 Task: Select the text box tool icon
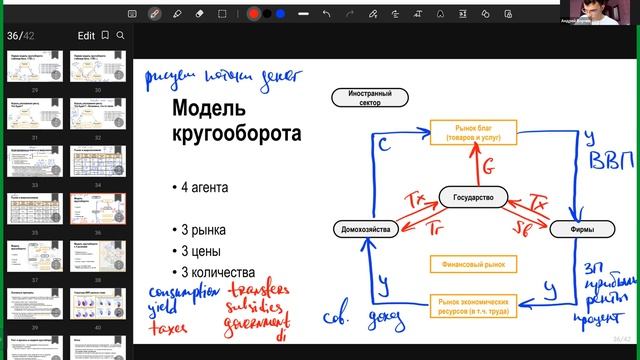[418, 14]
